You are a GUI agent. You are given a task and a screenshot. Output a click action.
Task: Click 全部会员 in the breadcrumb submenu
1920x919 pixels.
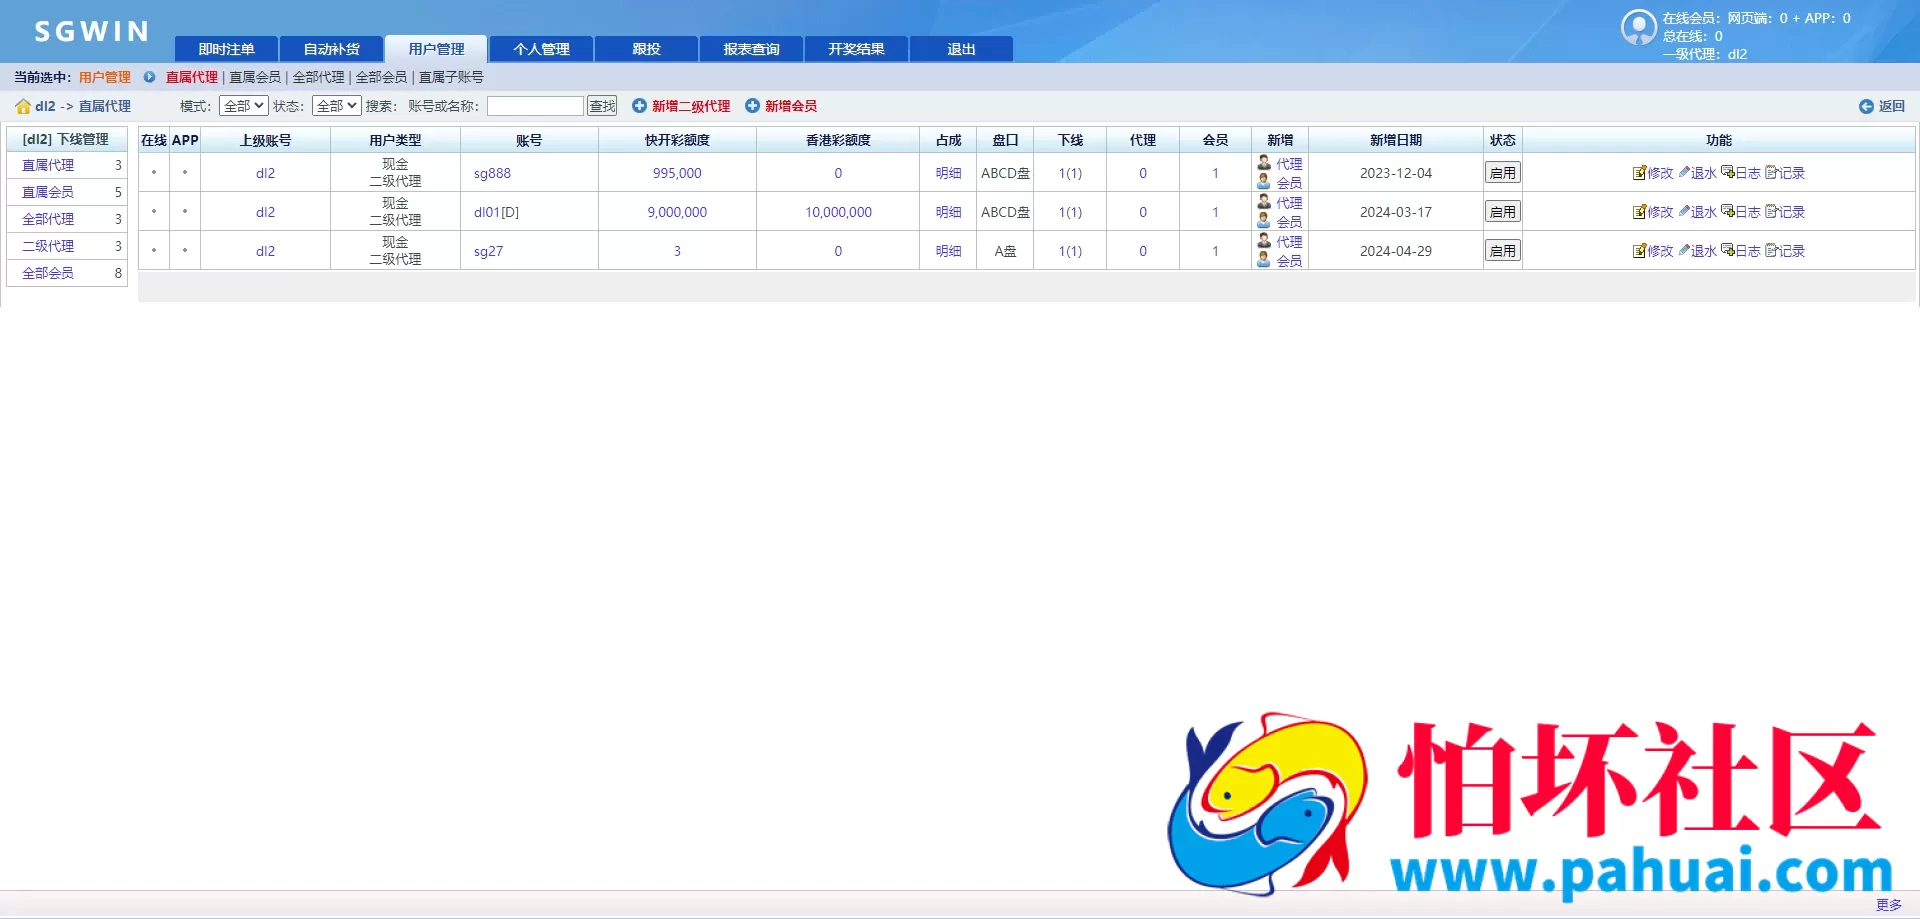tap(381, 77)
